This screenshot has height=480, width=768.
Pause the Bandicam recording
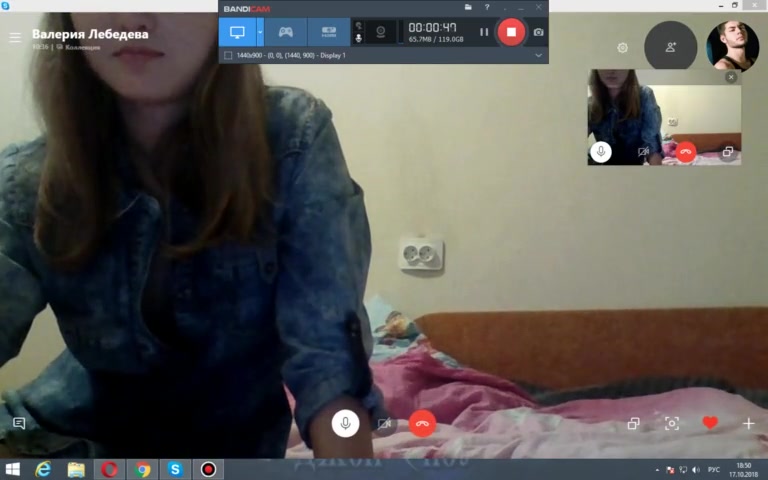(x=484, y=32)
